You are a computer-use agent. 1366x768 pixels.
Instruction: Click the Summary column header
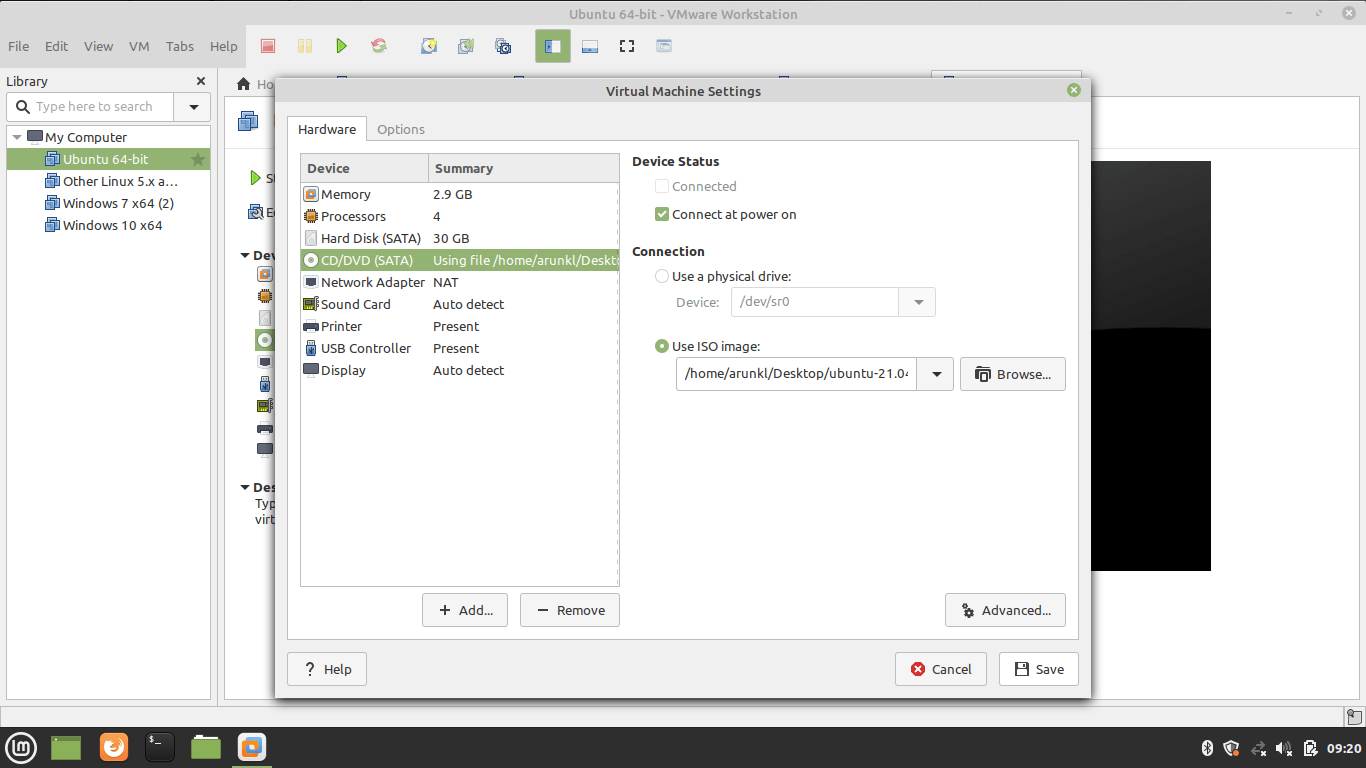(x=524, y=168)
